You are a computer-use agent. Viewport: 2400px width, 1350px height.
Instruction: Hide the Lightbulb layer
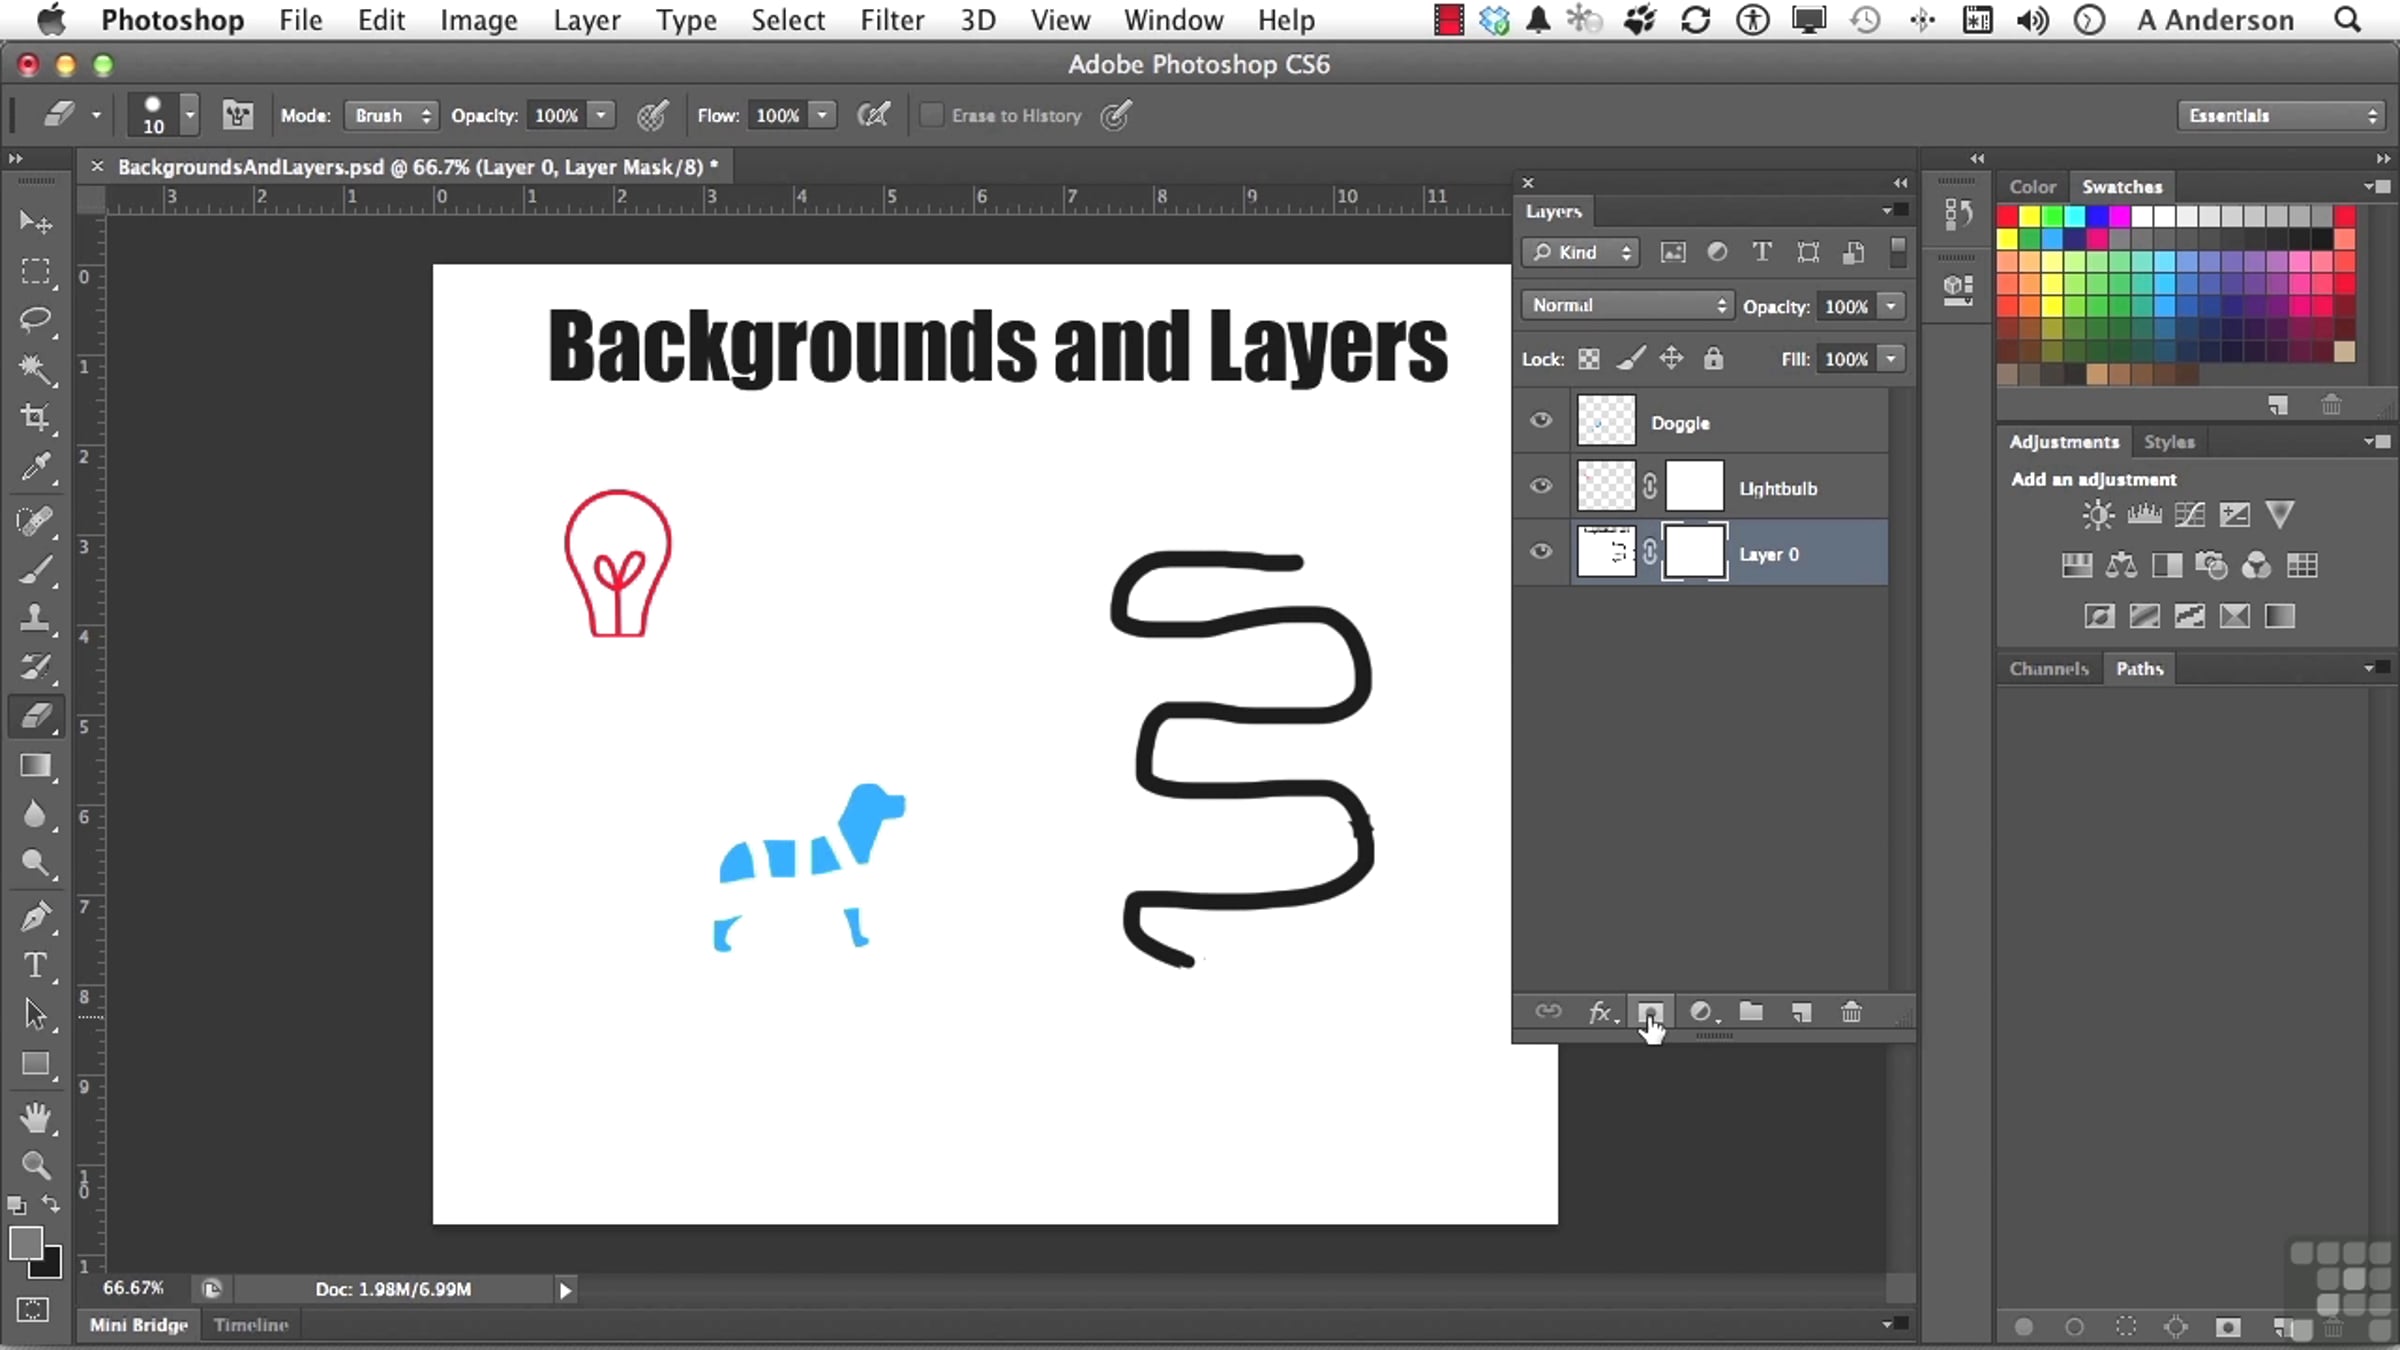pyautogui.click(x=1541, y=486)
